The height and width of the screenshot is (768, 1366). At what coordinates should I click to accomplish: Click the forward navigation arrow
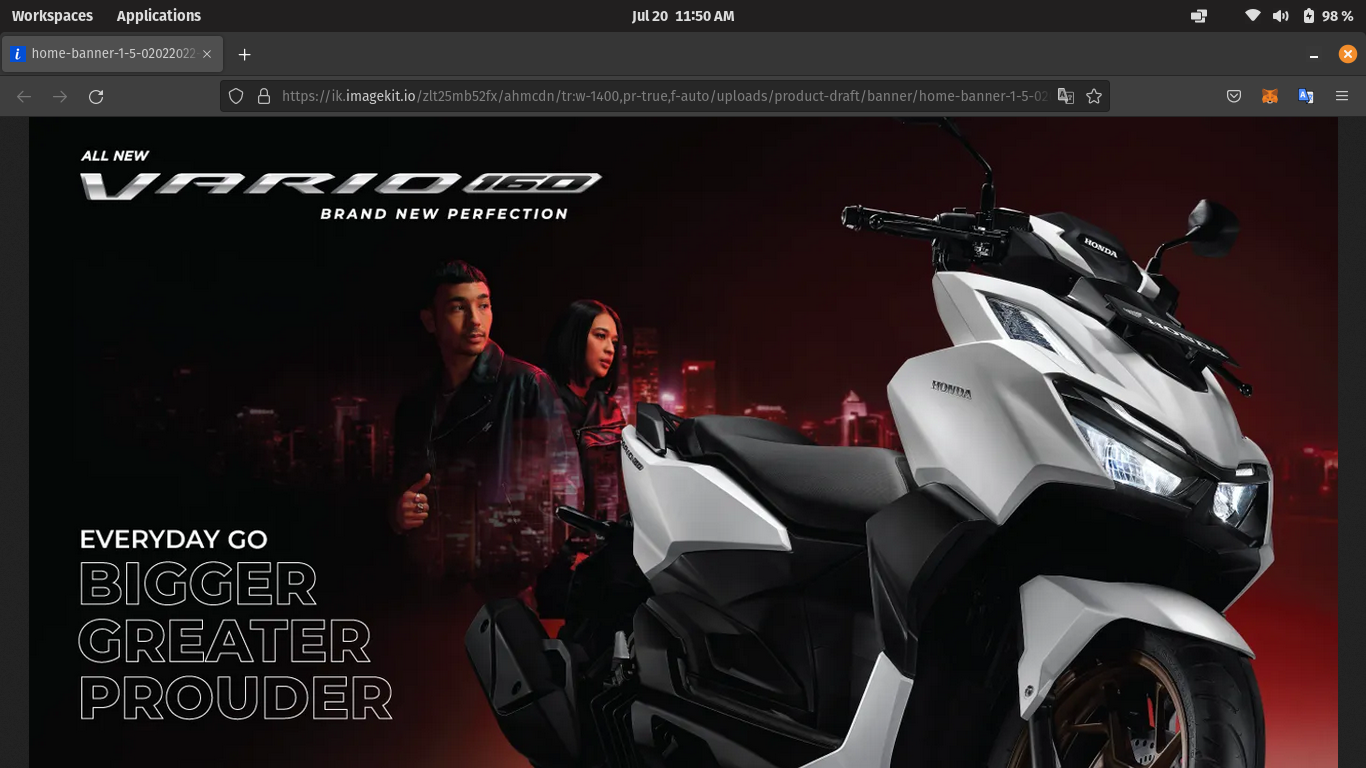(x=60, y=97)
